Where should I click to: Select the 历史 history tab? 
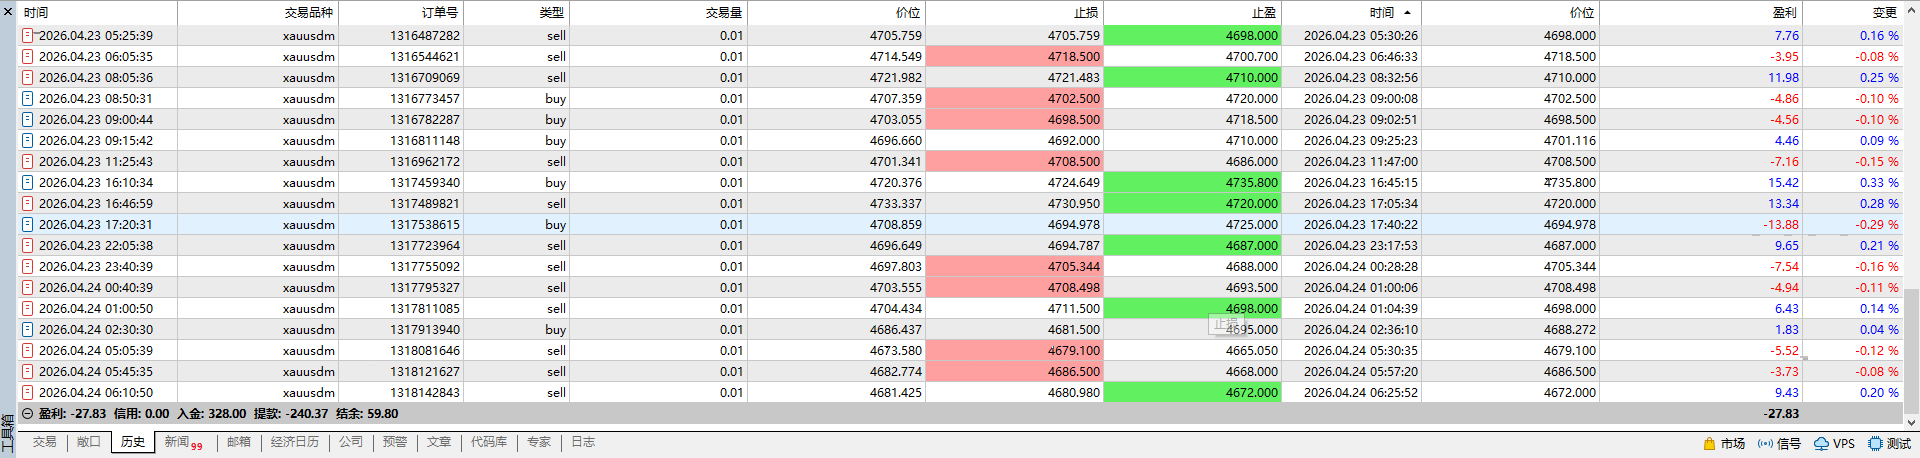133,442
